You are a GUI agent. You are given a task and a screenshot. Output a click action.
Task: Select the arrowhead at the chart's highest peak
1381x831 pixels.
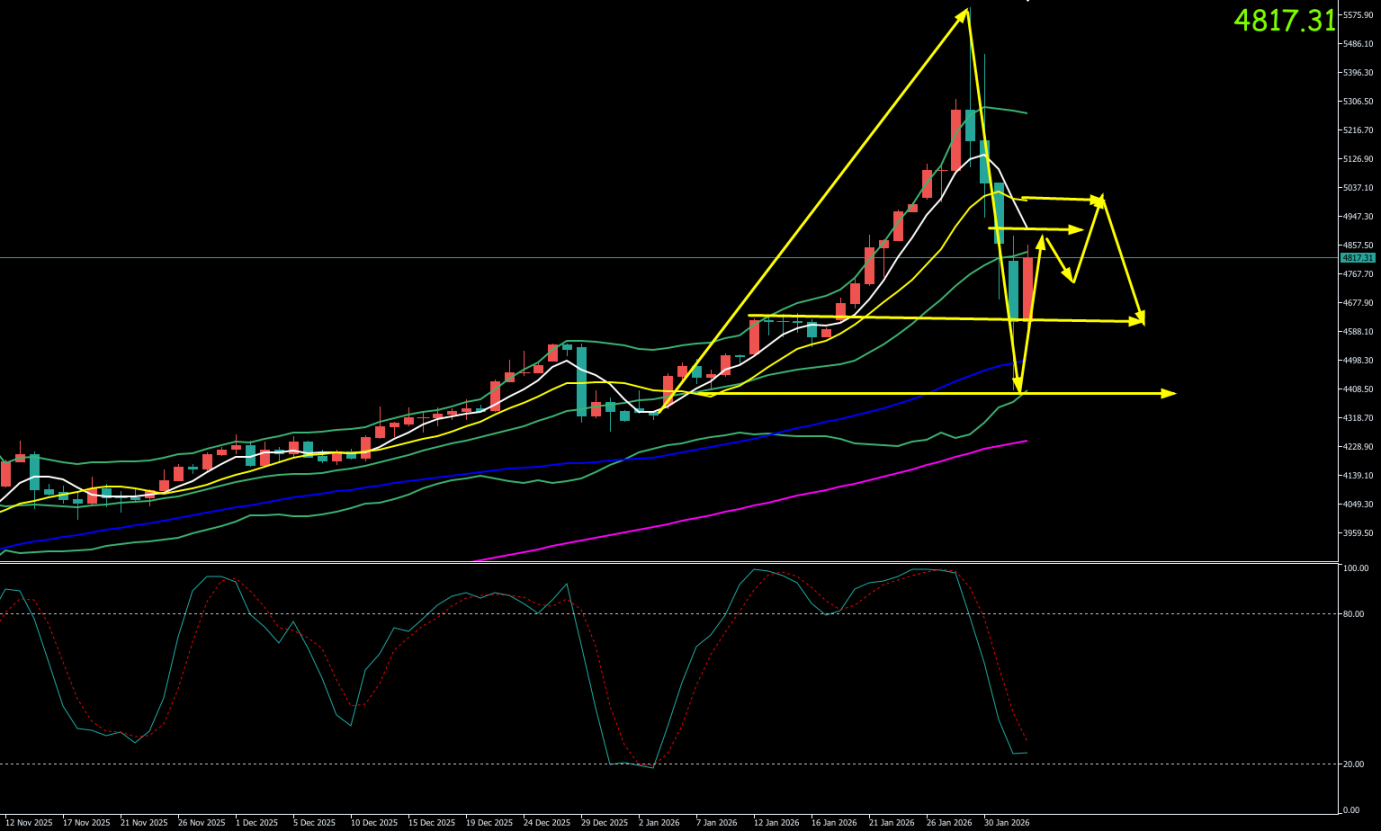[x=964, y=14]
